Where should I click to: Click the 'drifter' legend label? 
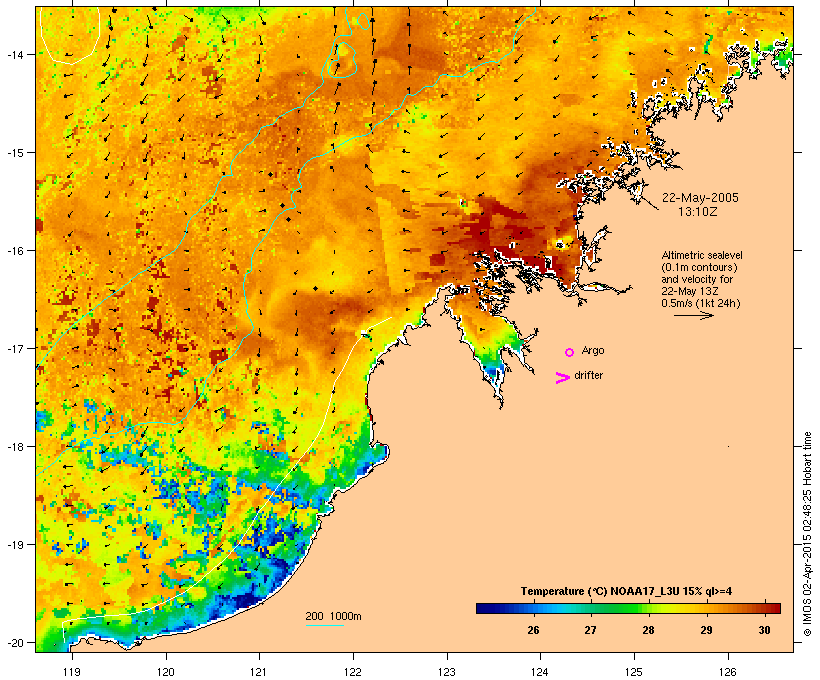click(x=588, y=375)
